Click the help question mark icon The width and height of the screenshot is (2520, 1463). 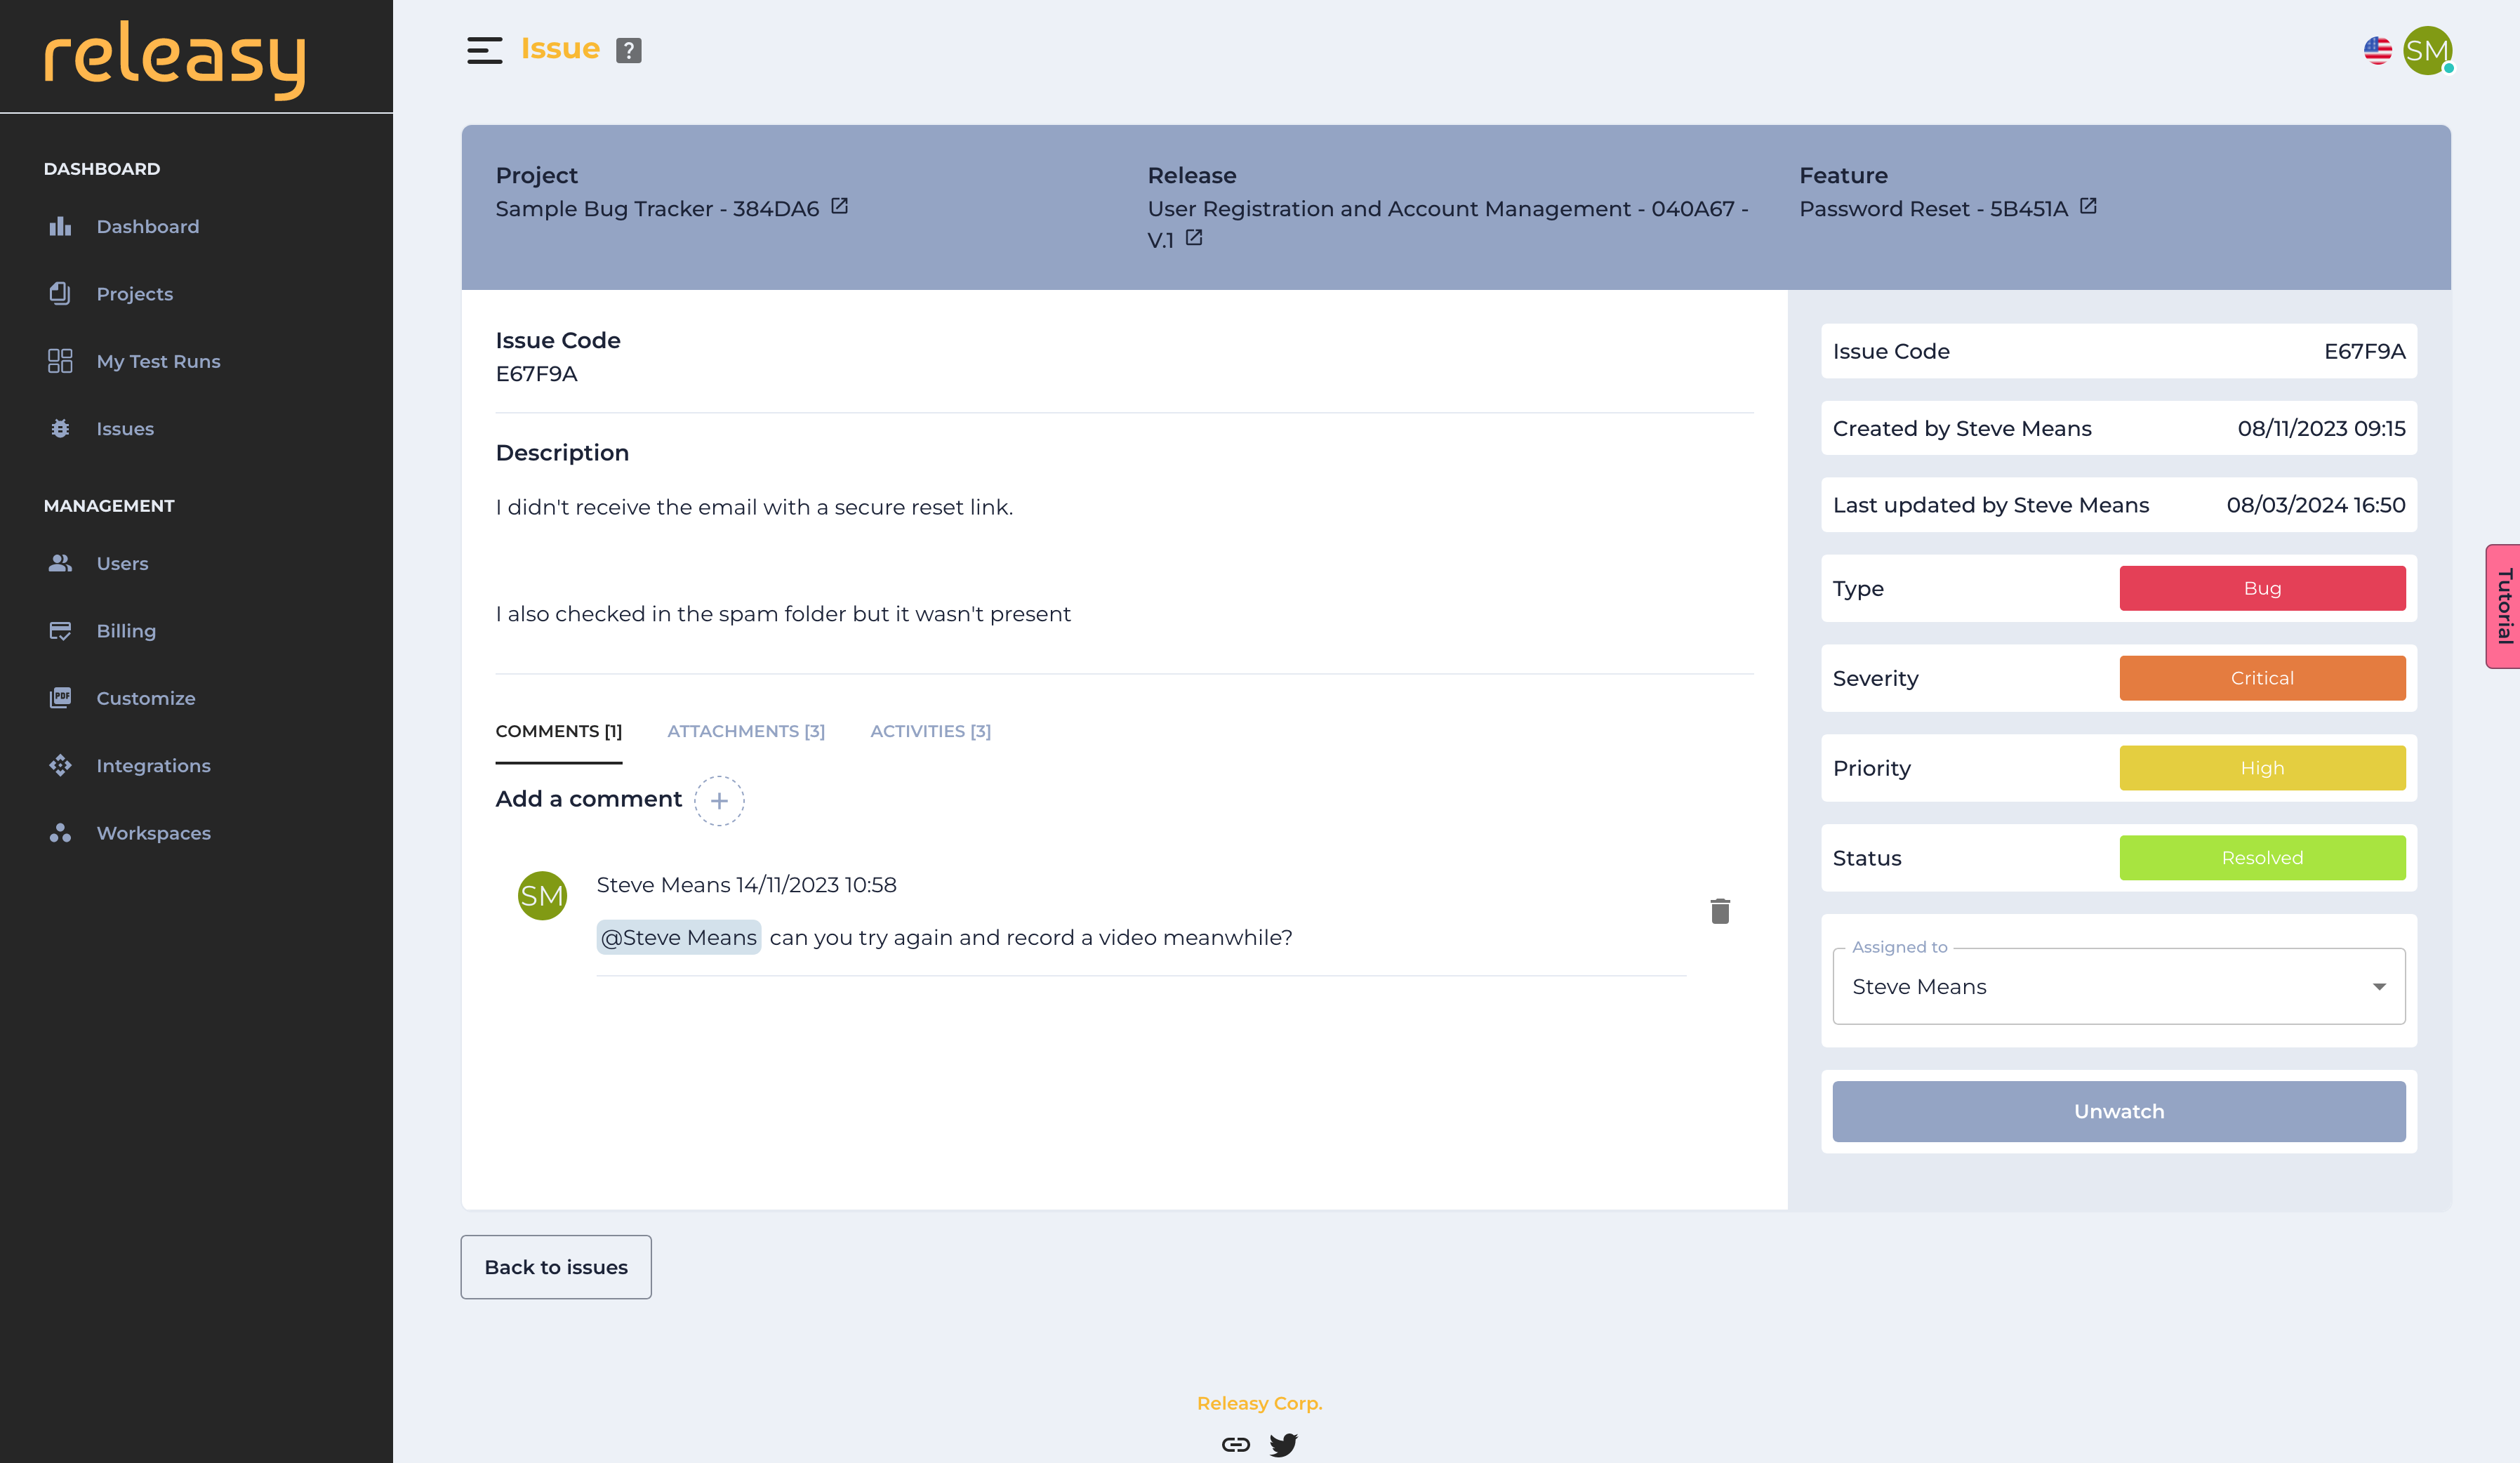(x=629, y=48)
